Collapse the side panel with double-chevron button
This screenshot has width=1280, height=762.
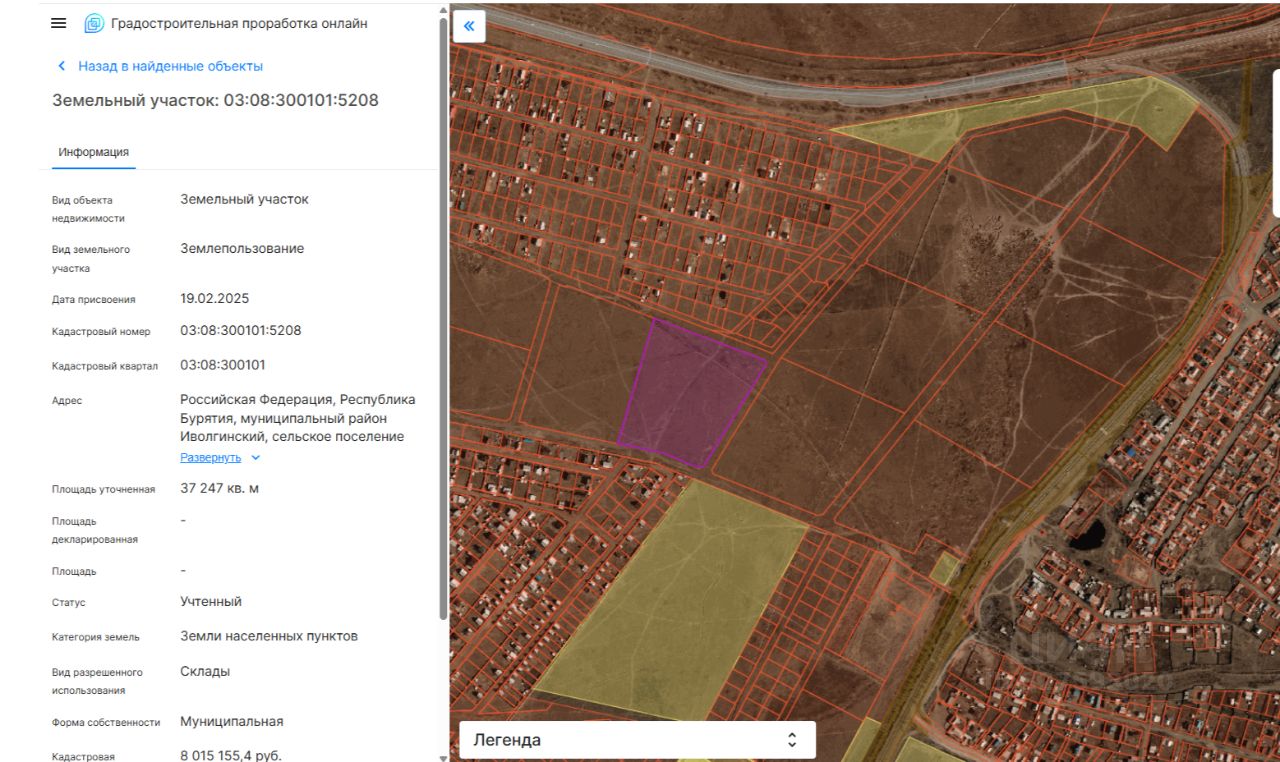click(469, 26)
